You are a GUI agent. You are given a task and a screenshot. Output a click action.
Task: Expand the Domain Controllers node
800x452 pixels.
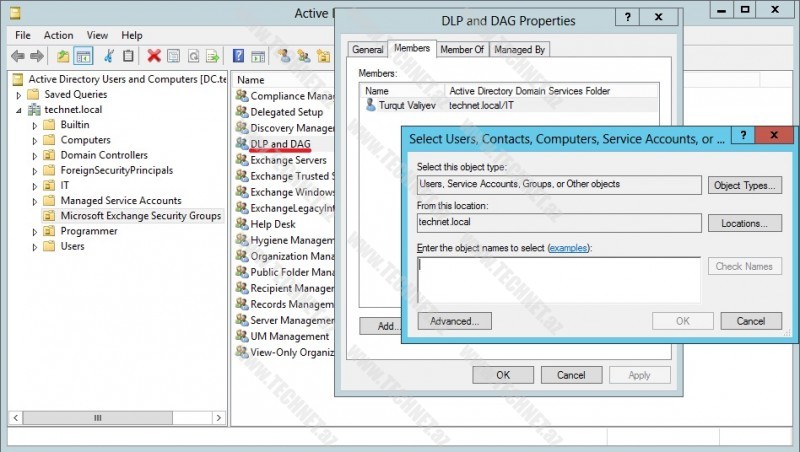(x=34, y=155)
